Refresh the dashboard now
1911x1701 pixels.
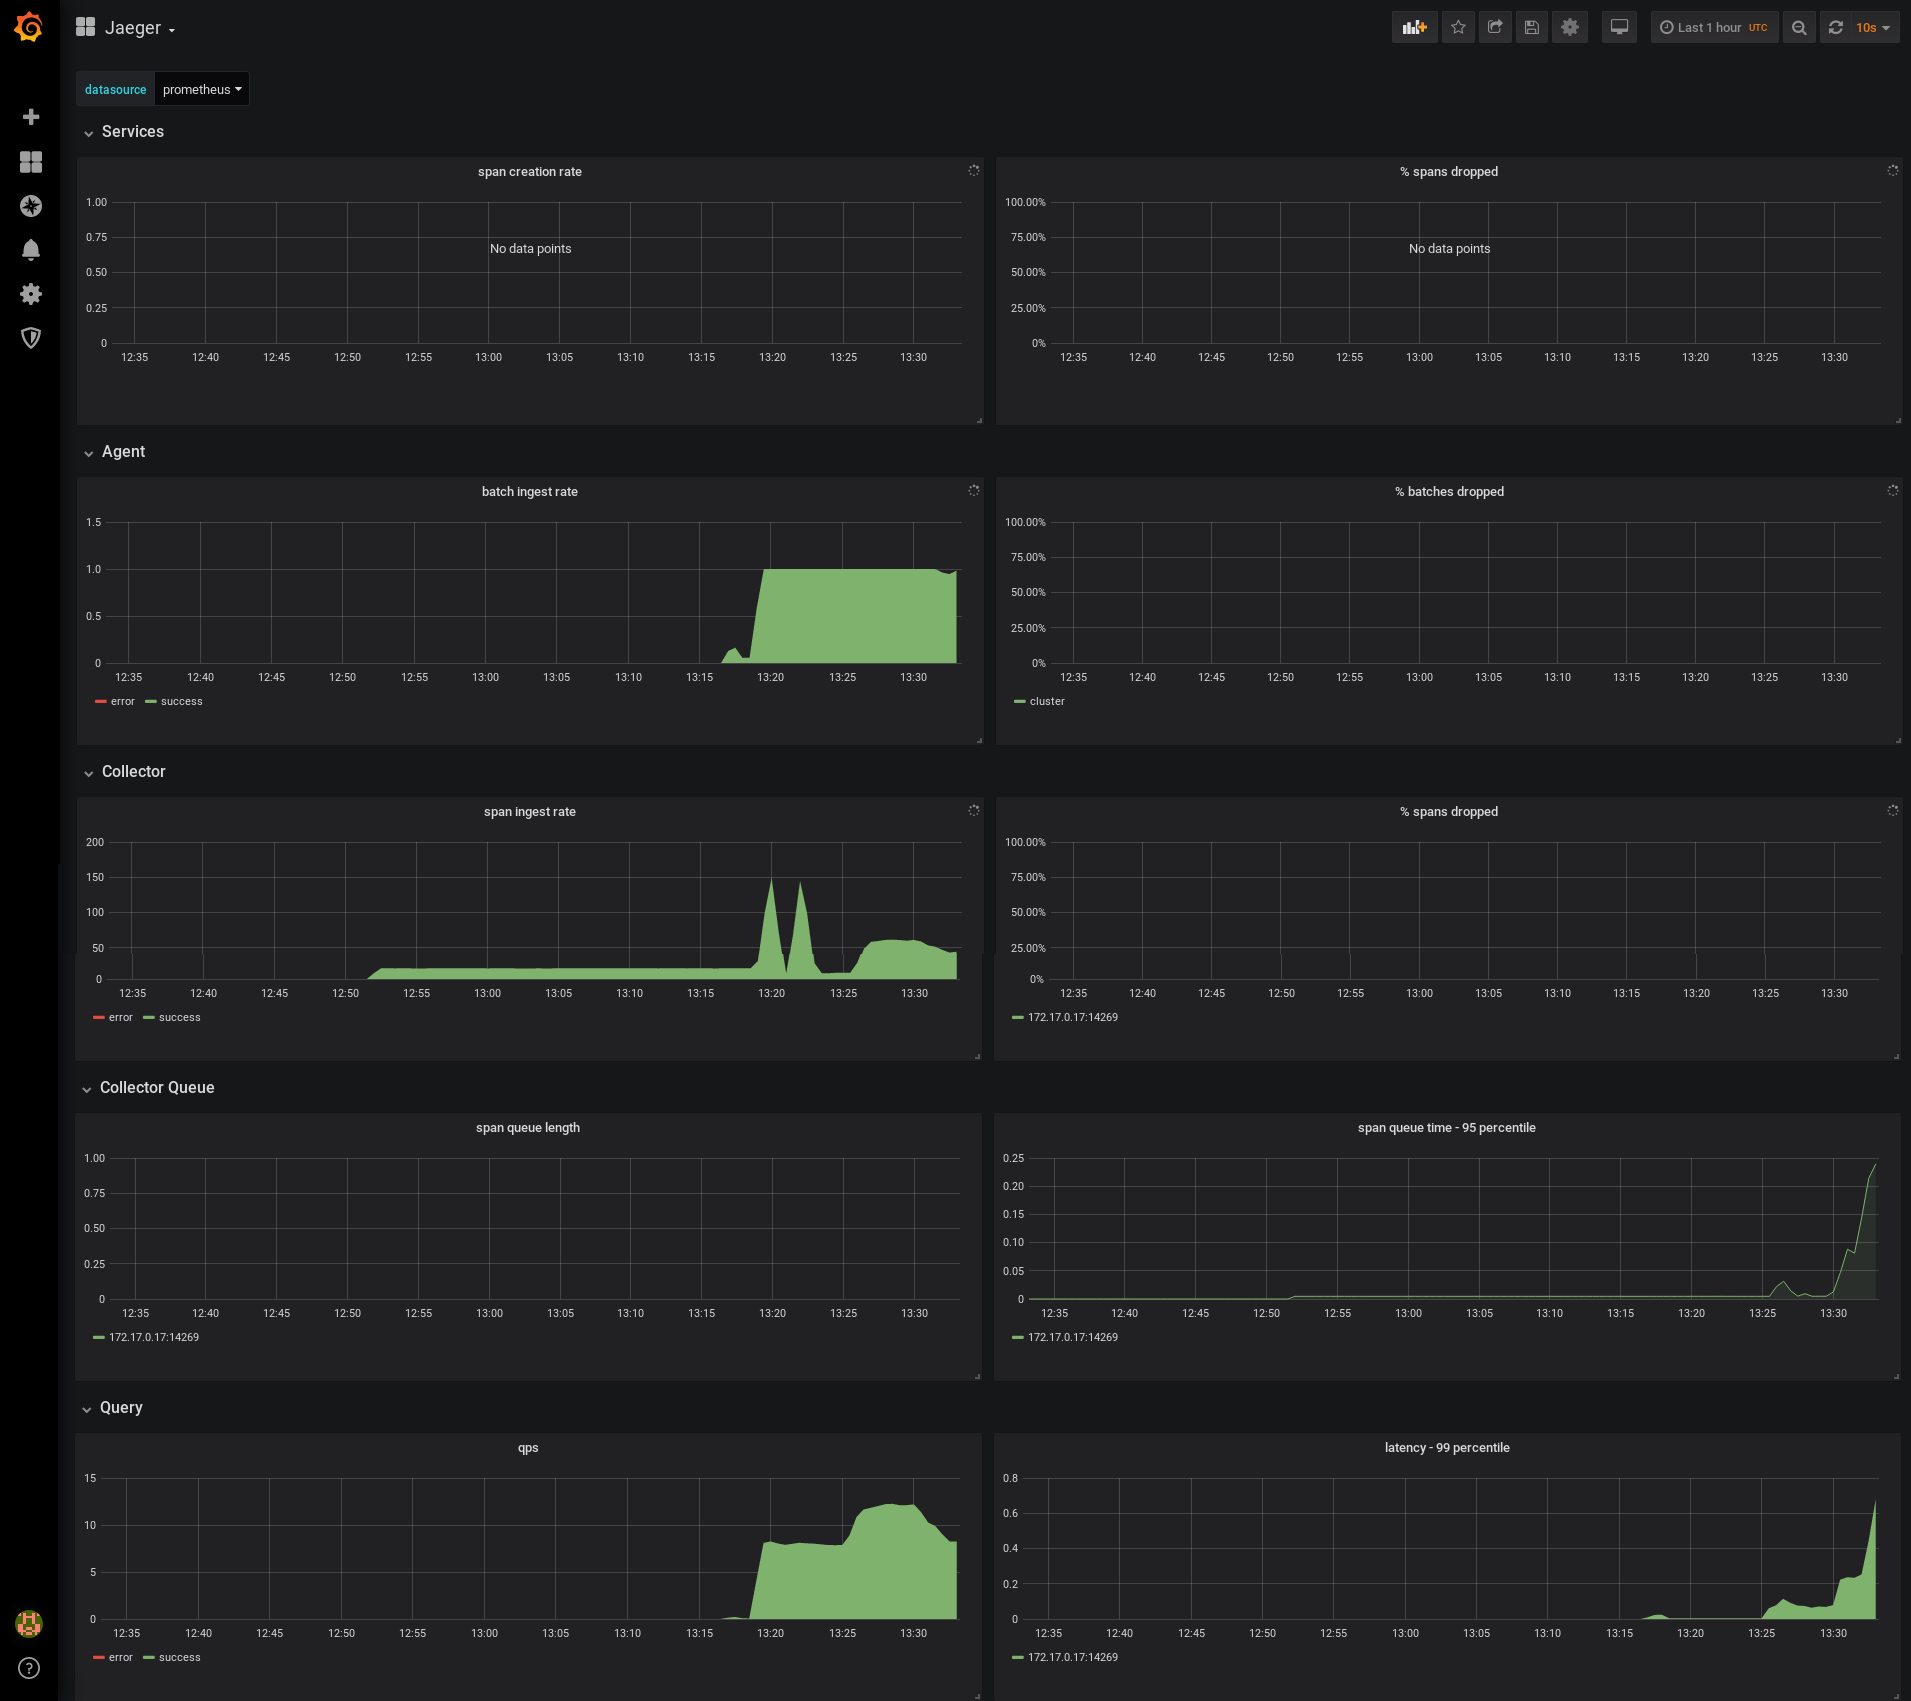tap(1836, 28)
